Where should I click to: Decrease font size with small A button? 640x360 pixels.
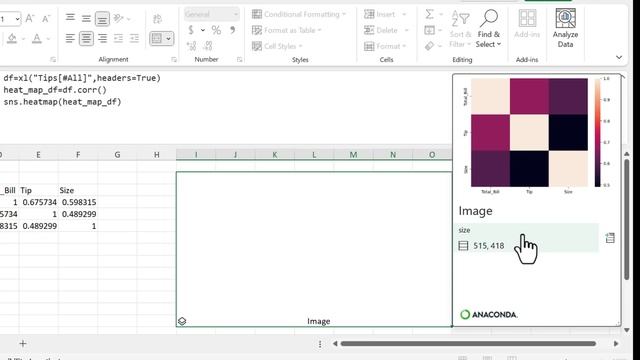click(x=46, y=18)
